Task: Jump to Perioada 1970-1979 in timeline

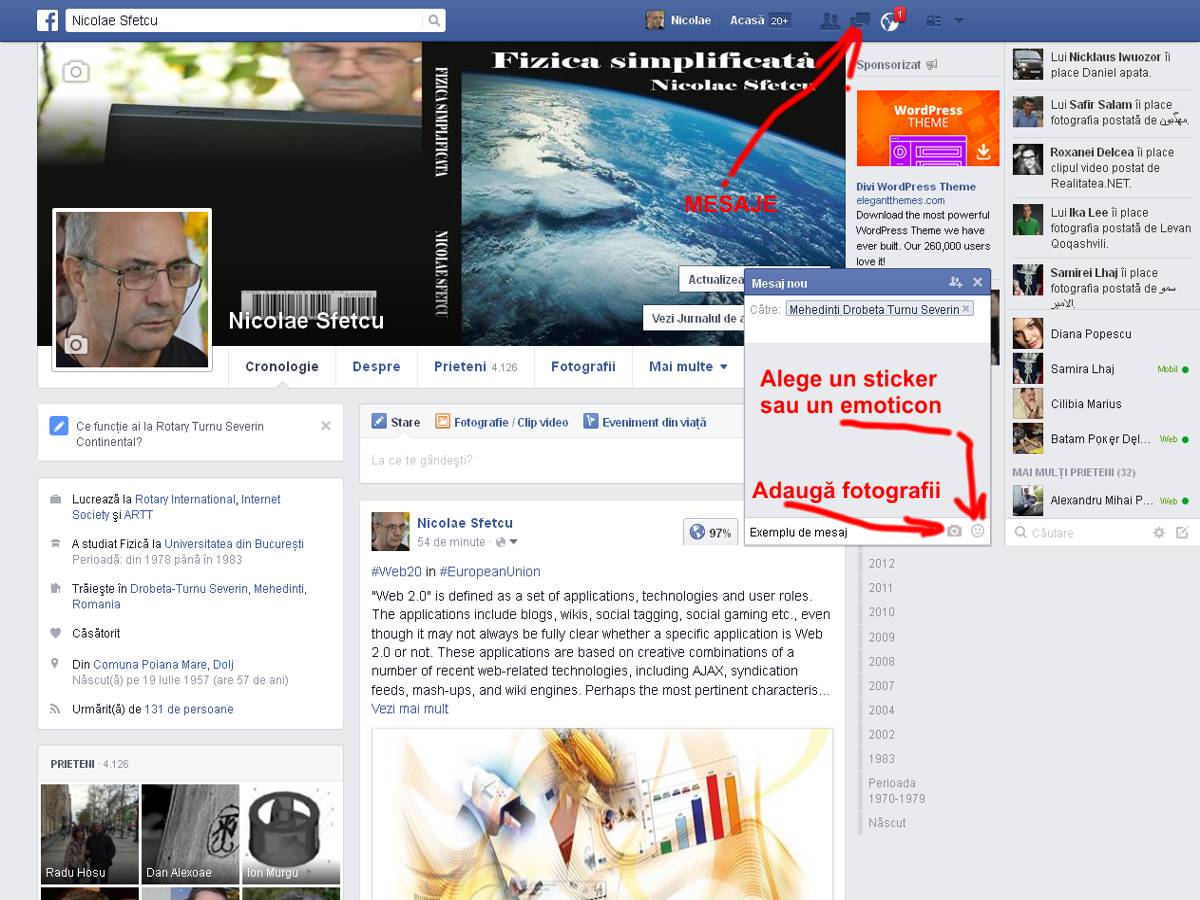Action: [x=897, y=791]
